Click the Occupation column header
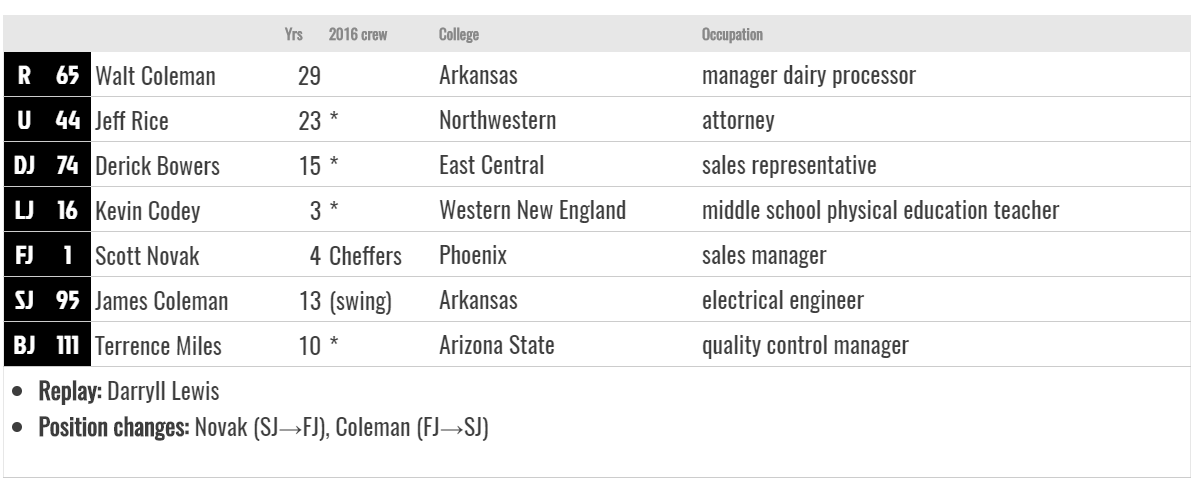 732,34
